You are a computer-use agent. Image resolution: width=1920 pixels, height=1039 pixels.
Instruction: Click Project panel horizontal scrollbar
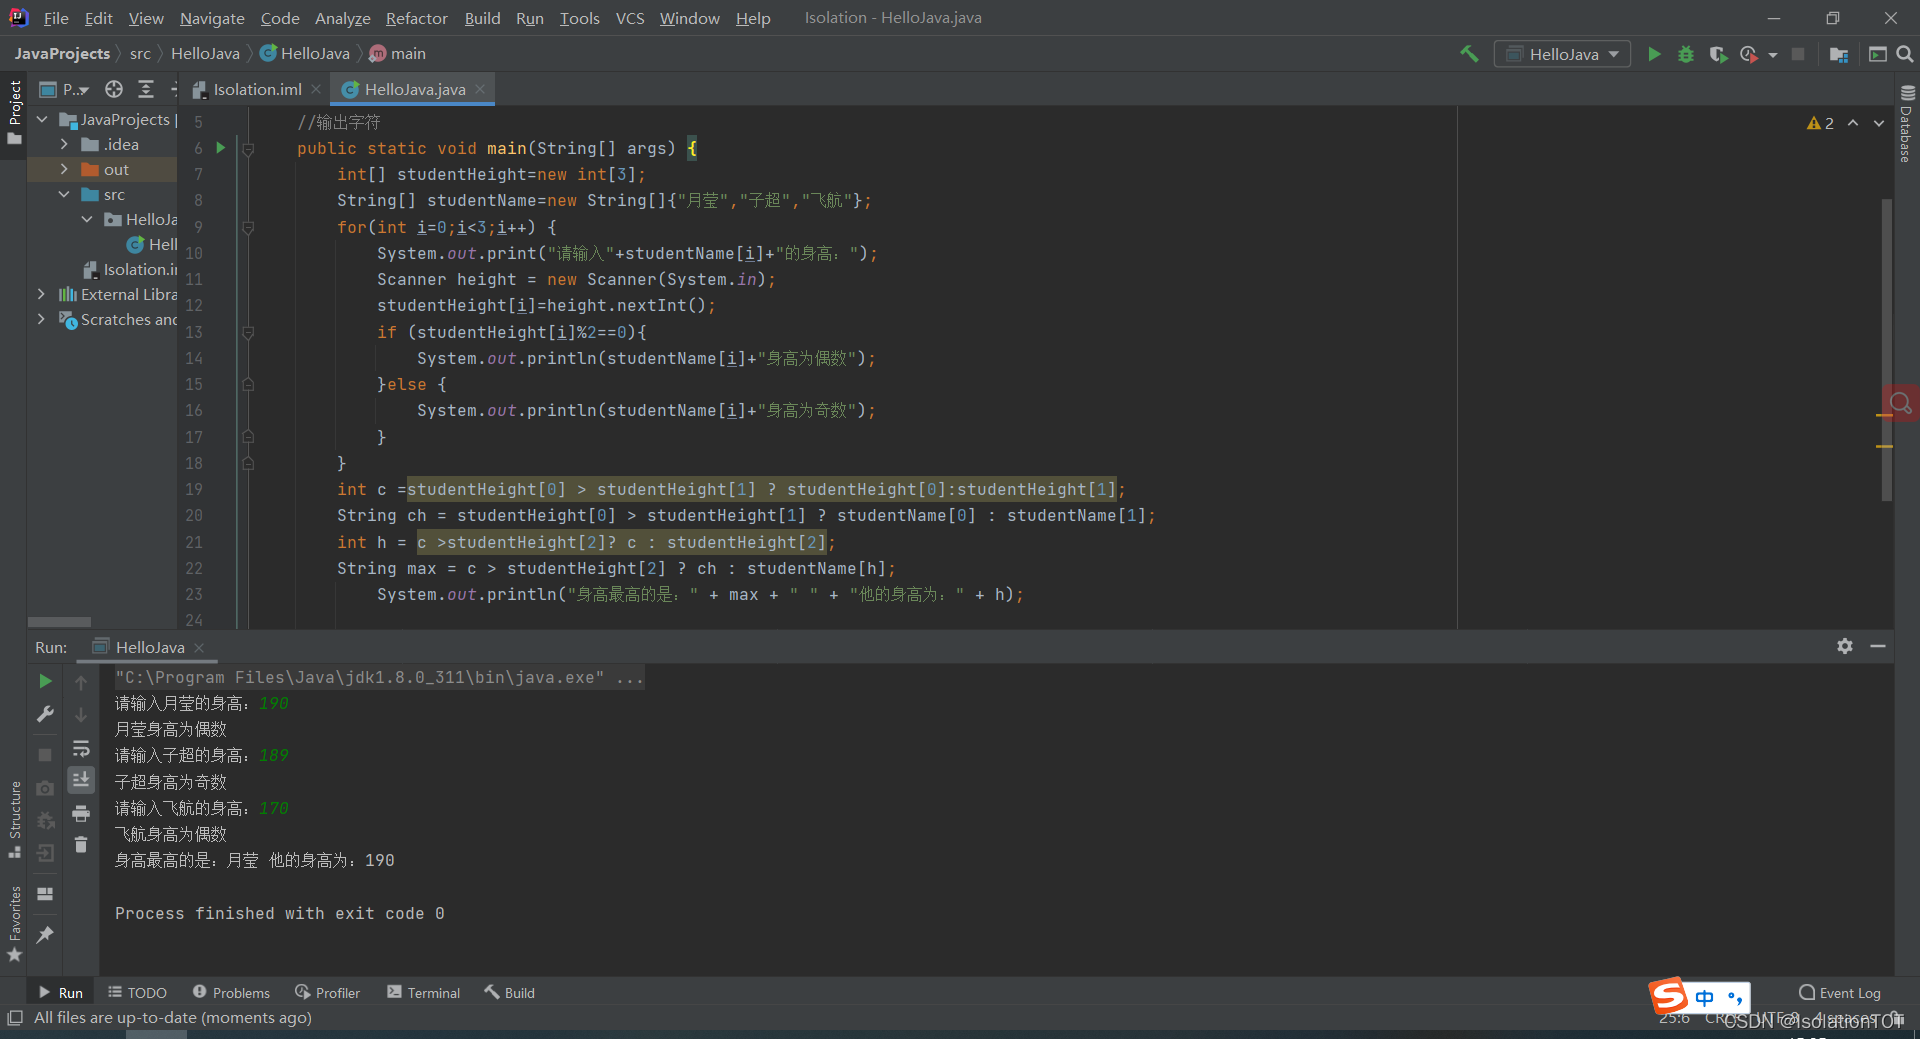59,621
